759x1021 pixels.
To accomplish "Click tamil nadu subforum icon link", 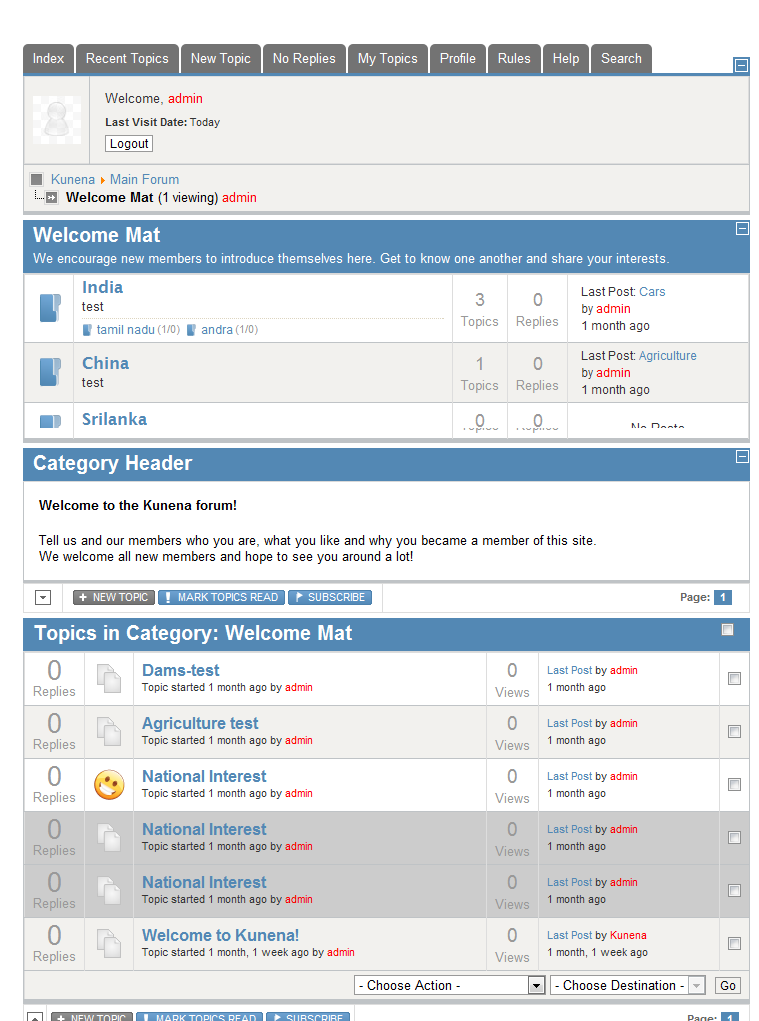I will [x=88, y=330].
